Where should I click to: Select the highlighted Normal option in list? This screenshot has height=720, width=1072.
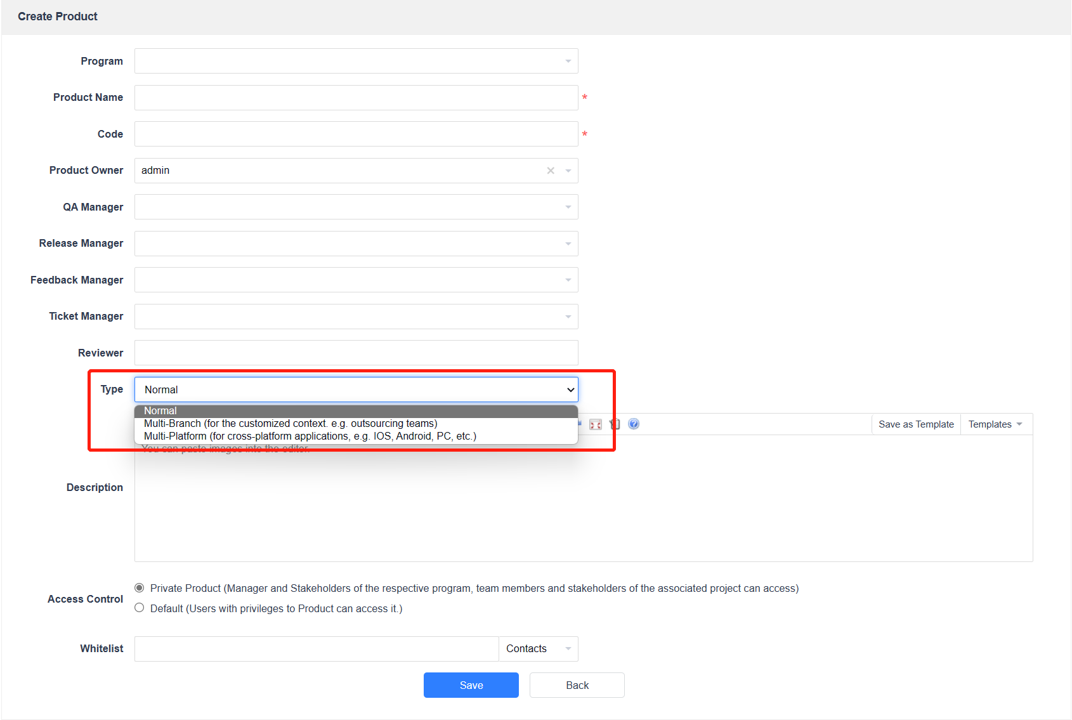161,411
